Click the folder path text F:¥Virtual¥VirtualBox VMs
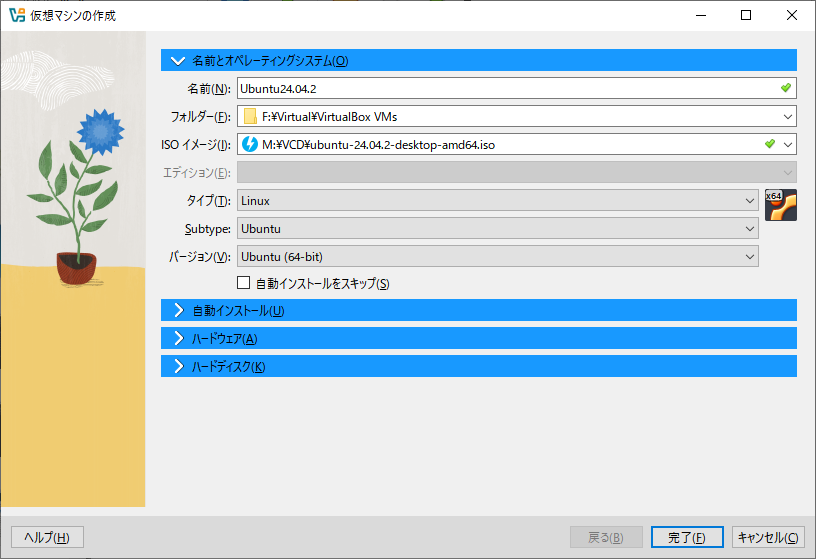The width and height of the screenshot is (816, 559). tap(329, 117)
